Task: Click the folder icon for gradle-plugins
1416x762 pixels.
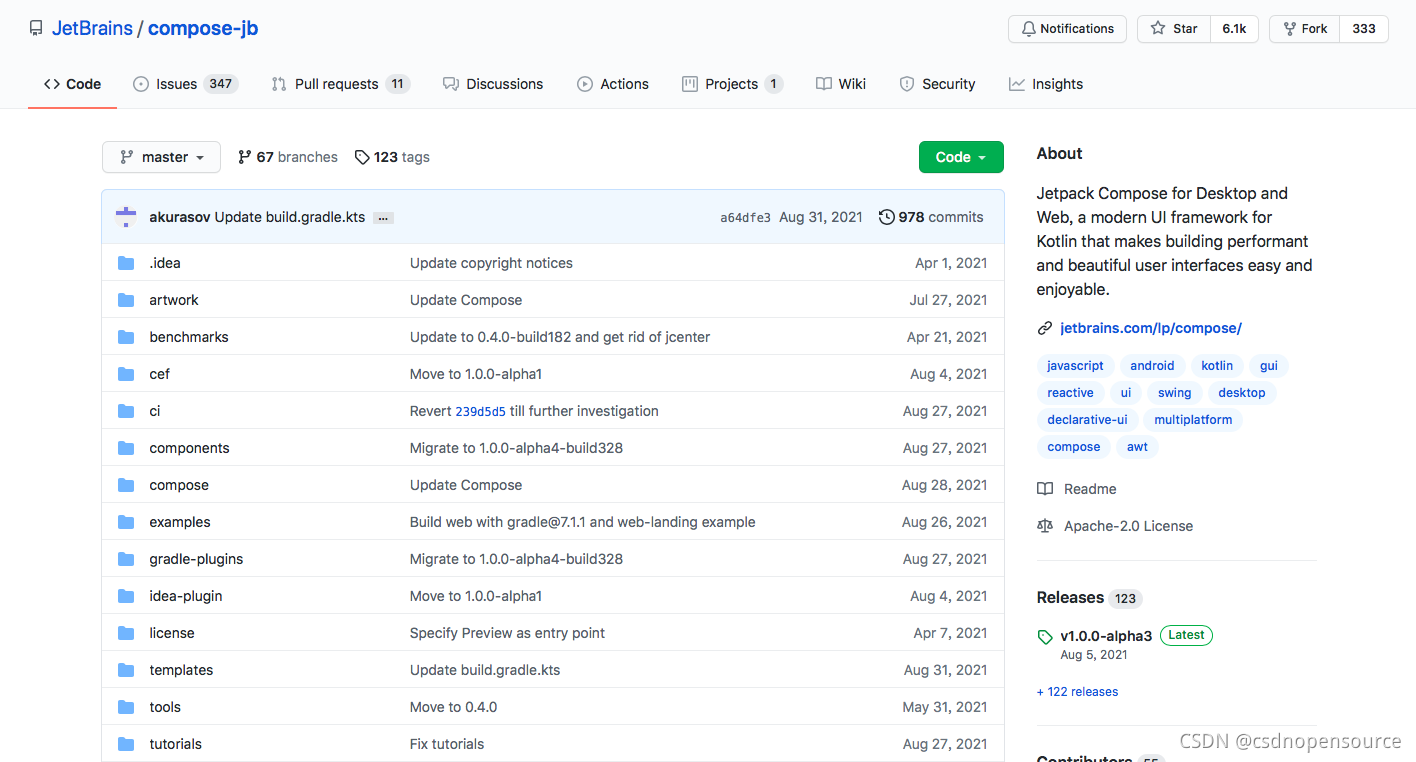Action: (x=126, y=559)
